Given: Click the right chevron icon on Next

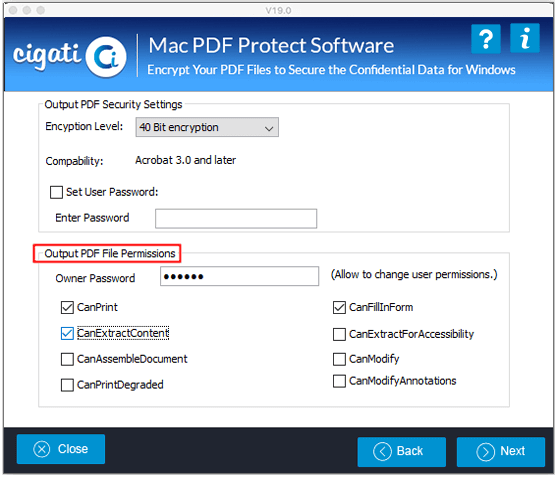Looking at the screenshot, I should tap(486, 451).
